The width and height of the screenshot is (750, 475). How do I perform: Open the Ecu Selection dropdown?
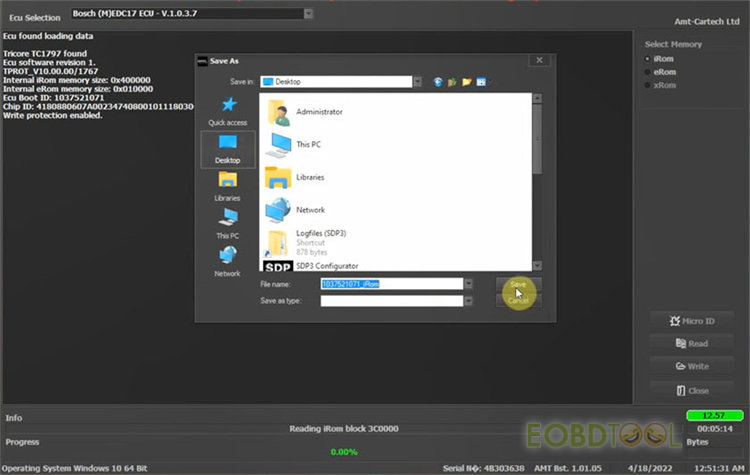[308, 13]
